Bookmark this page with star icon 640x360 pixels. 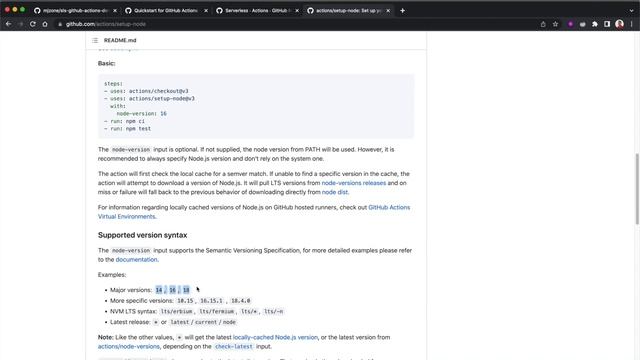pyautogui.click(x=556, y=24)
